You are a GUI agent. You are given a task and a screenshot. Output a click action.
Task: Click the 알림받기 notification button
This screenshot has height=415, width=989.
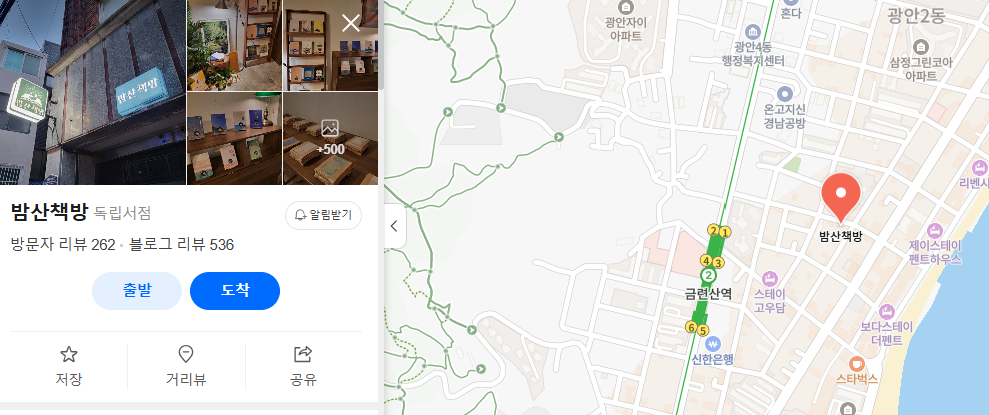point(324,215)
